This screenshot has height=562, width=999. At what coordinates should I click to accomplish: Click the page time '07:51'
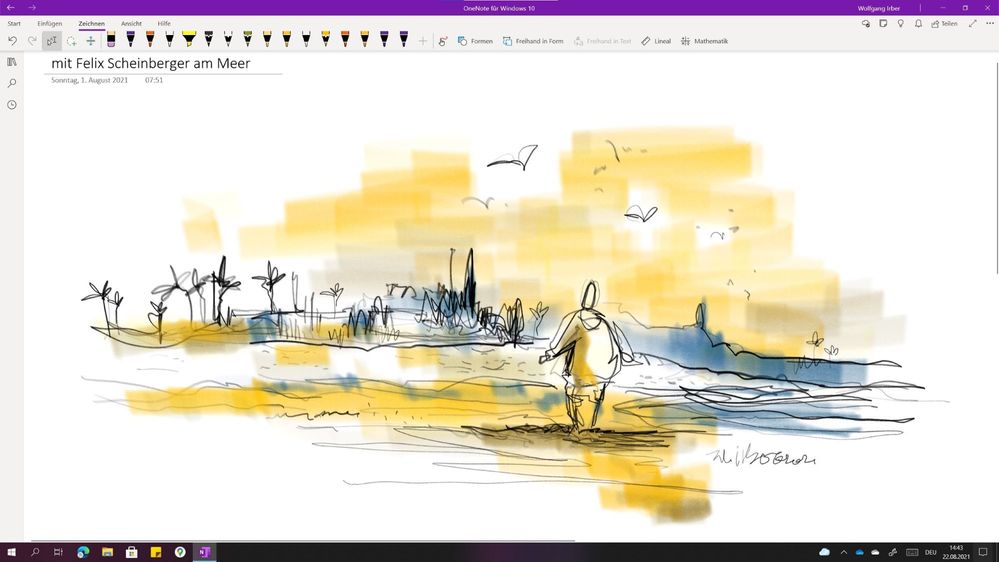pos(154,80)
